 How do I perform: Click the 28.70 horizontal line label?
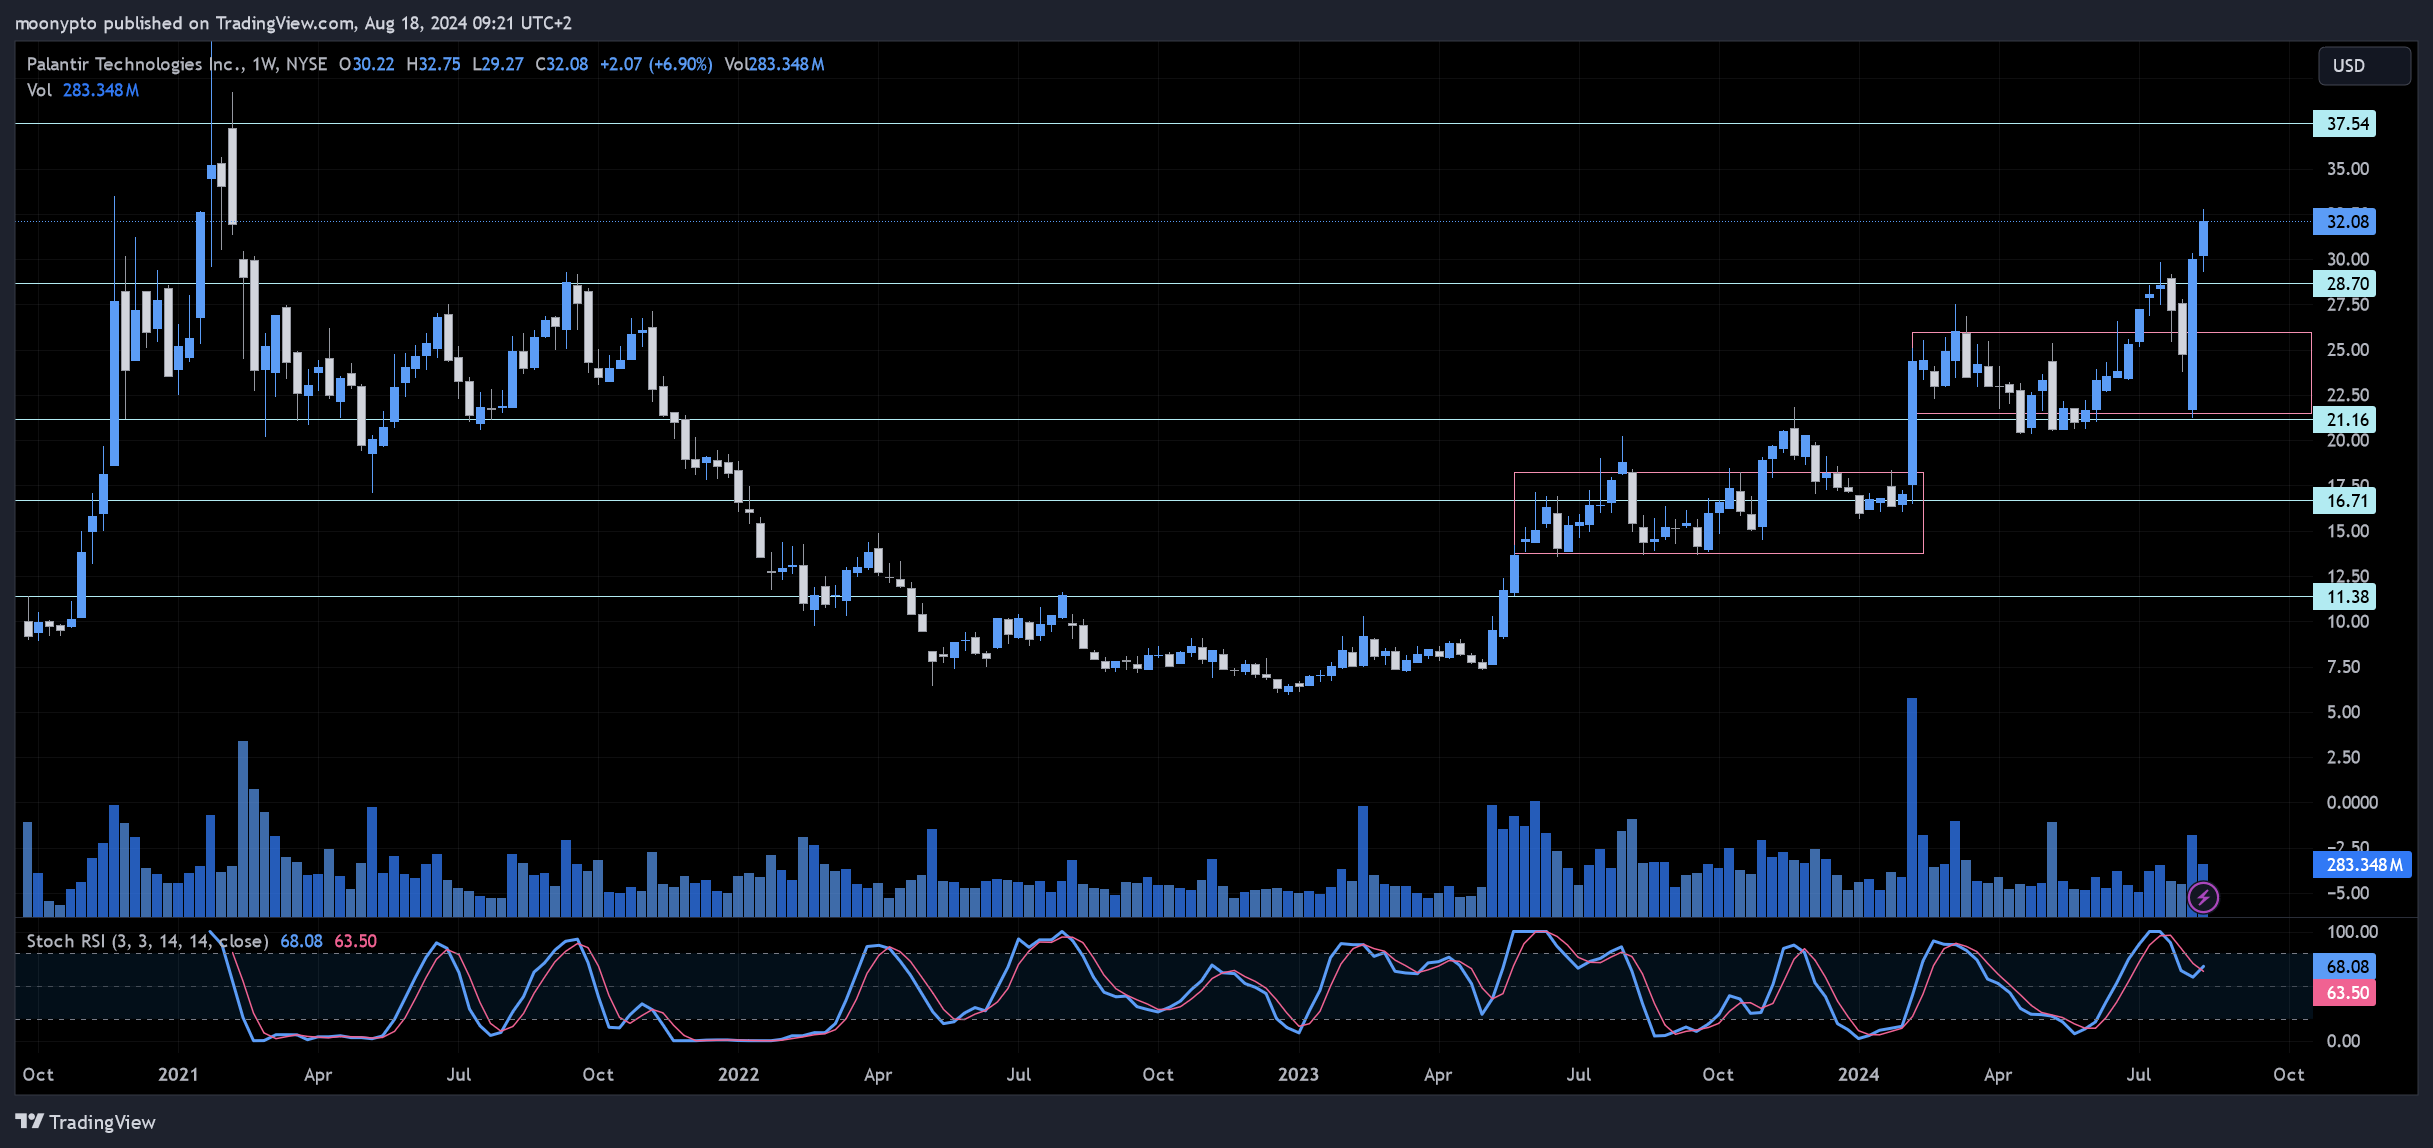(x=2345, y=284)
